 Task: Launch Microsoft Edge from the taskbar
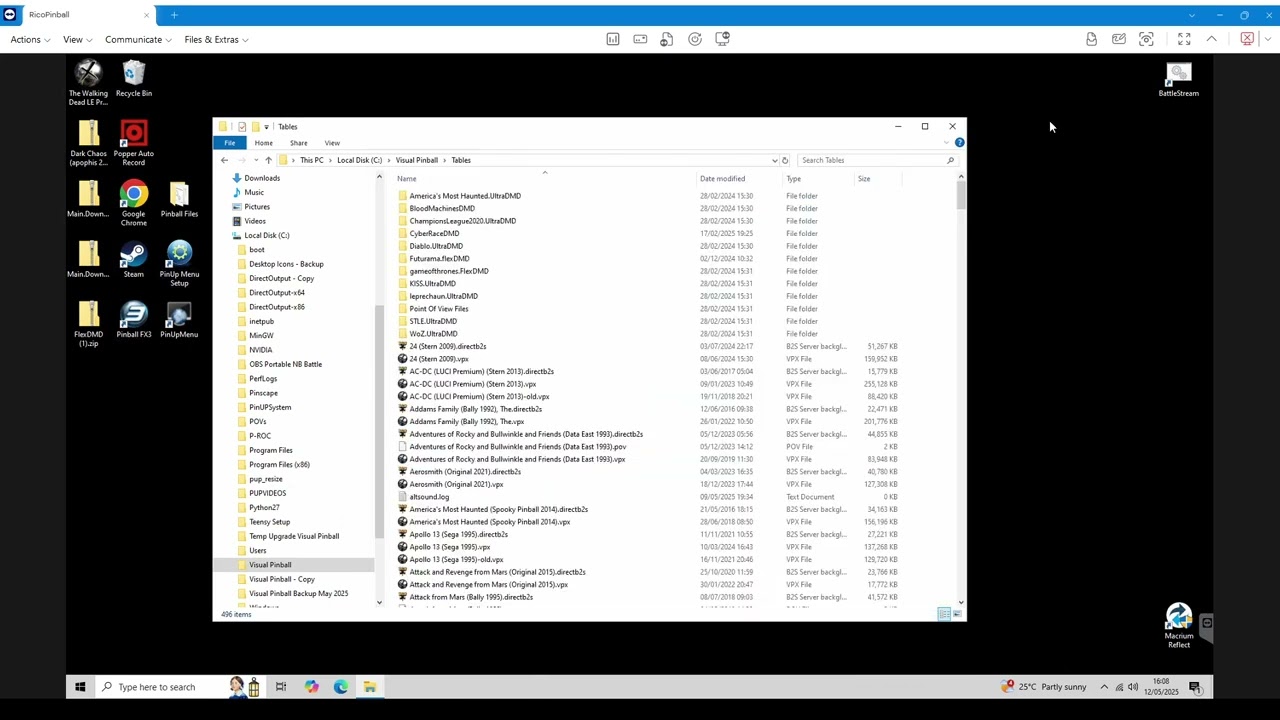pos(341,687)
